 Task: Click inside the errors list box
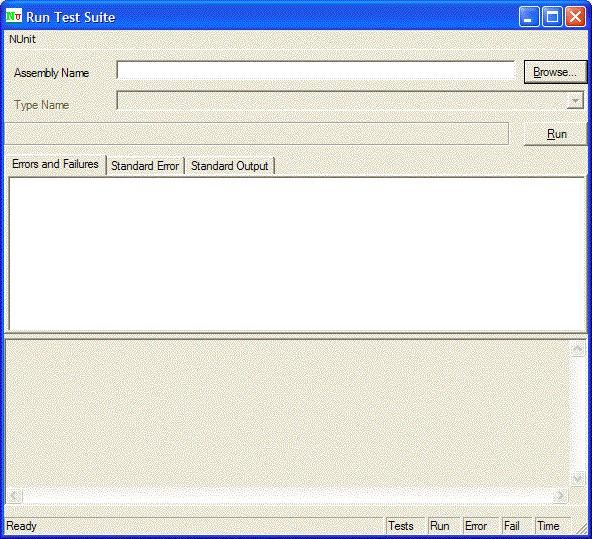point(297,254)
